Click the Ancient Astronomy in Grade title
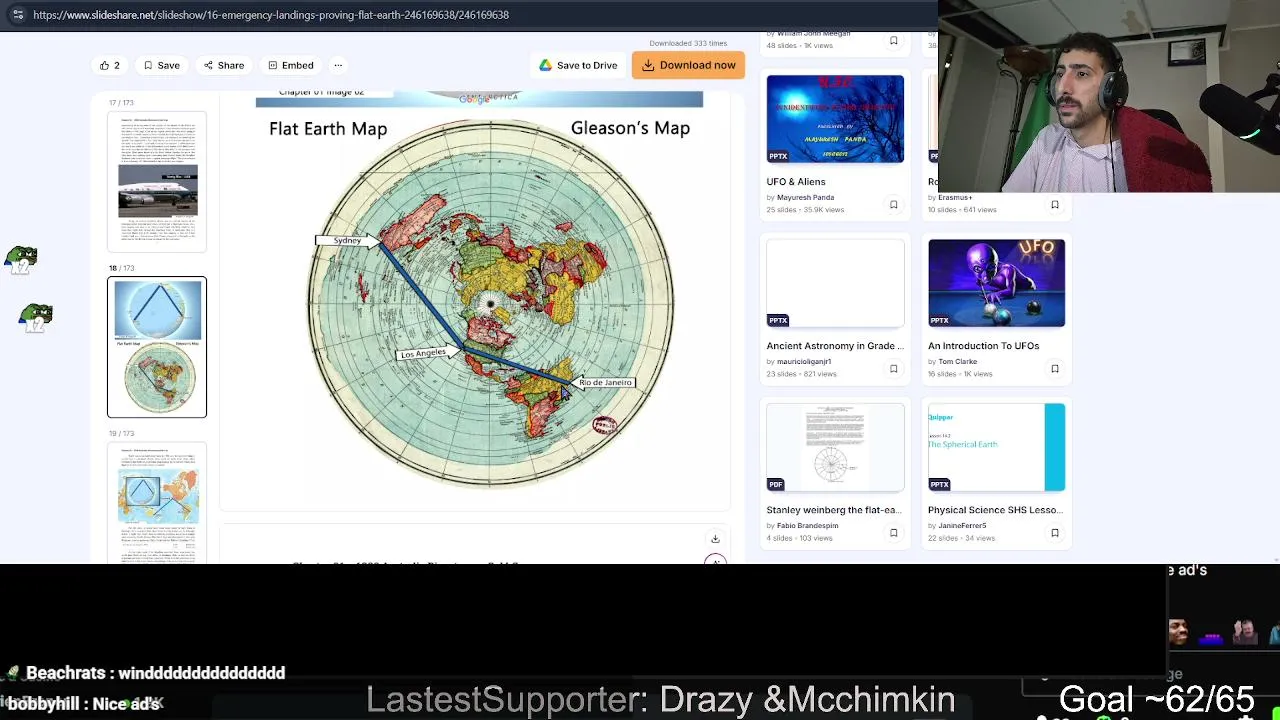Viewport: 1280px width, 720px height. click(x=835, y=346)
